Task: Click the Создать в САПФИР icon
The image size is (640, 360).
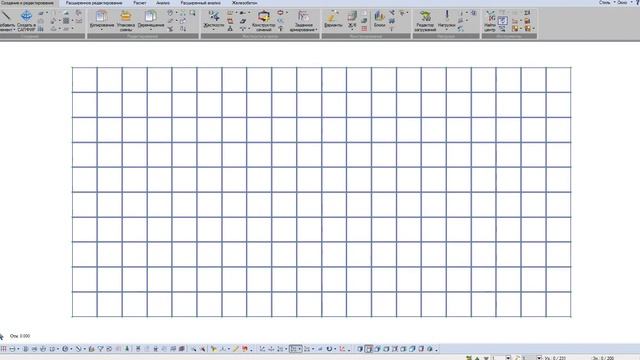Action: [26, 16]
